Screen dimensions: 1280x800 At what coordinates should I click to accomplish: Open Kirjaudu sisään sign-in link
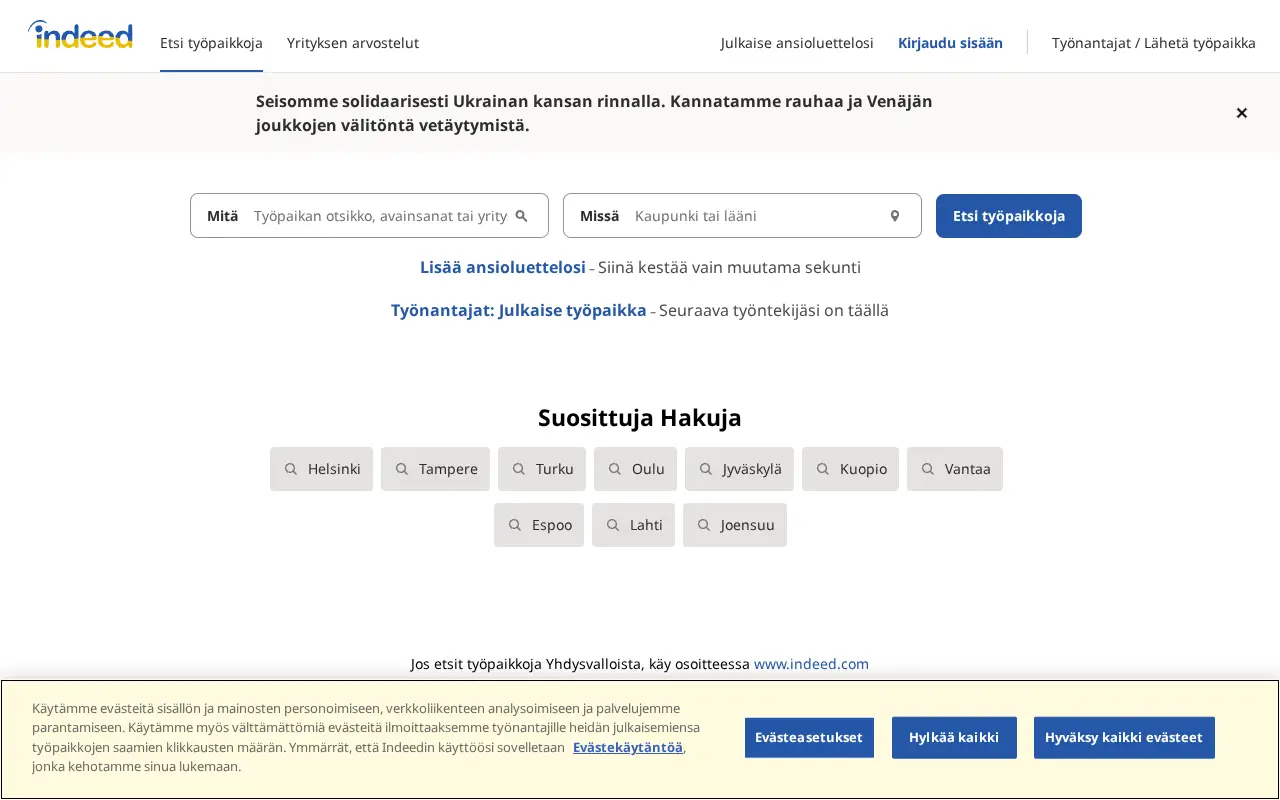tap(950, 43)
